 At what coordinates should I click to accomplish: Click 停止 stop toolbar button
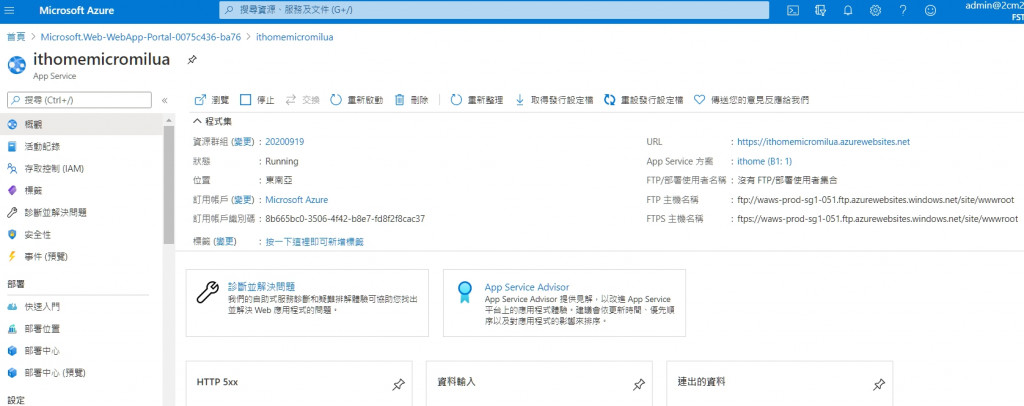(257, 100)
